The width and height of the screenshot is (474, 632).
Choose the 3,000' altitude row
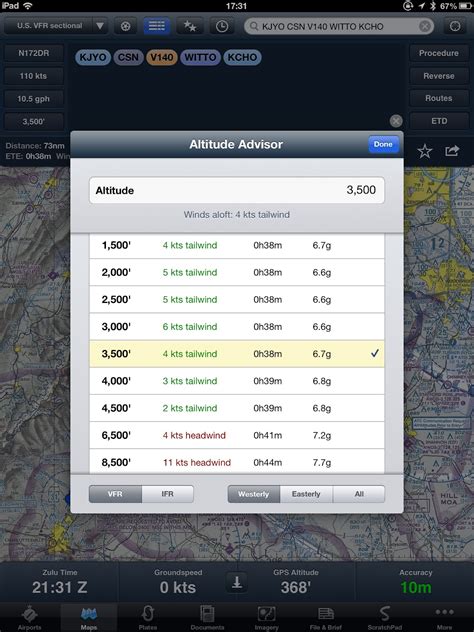tap(237, 326)
